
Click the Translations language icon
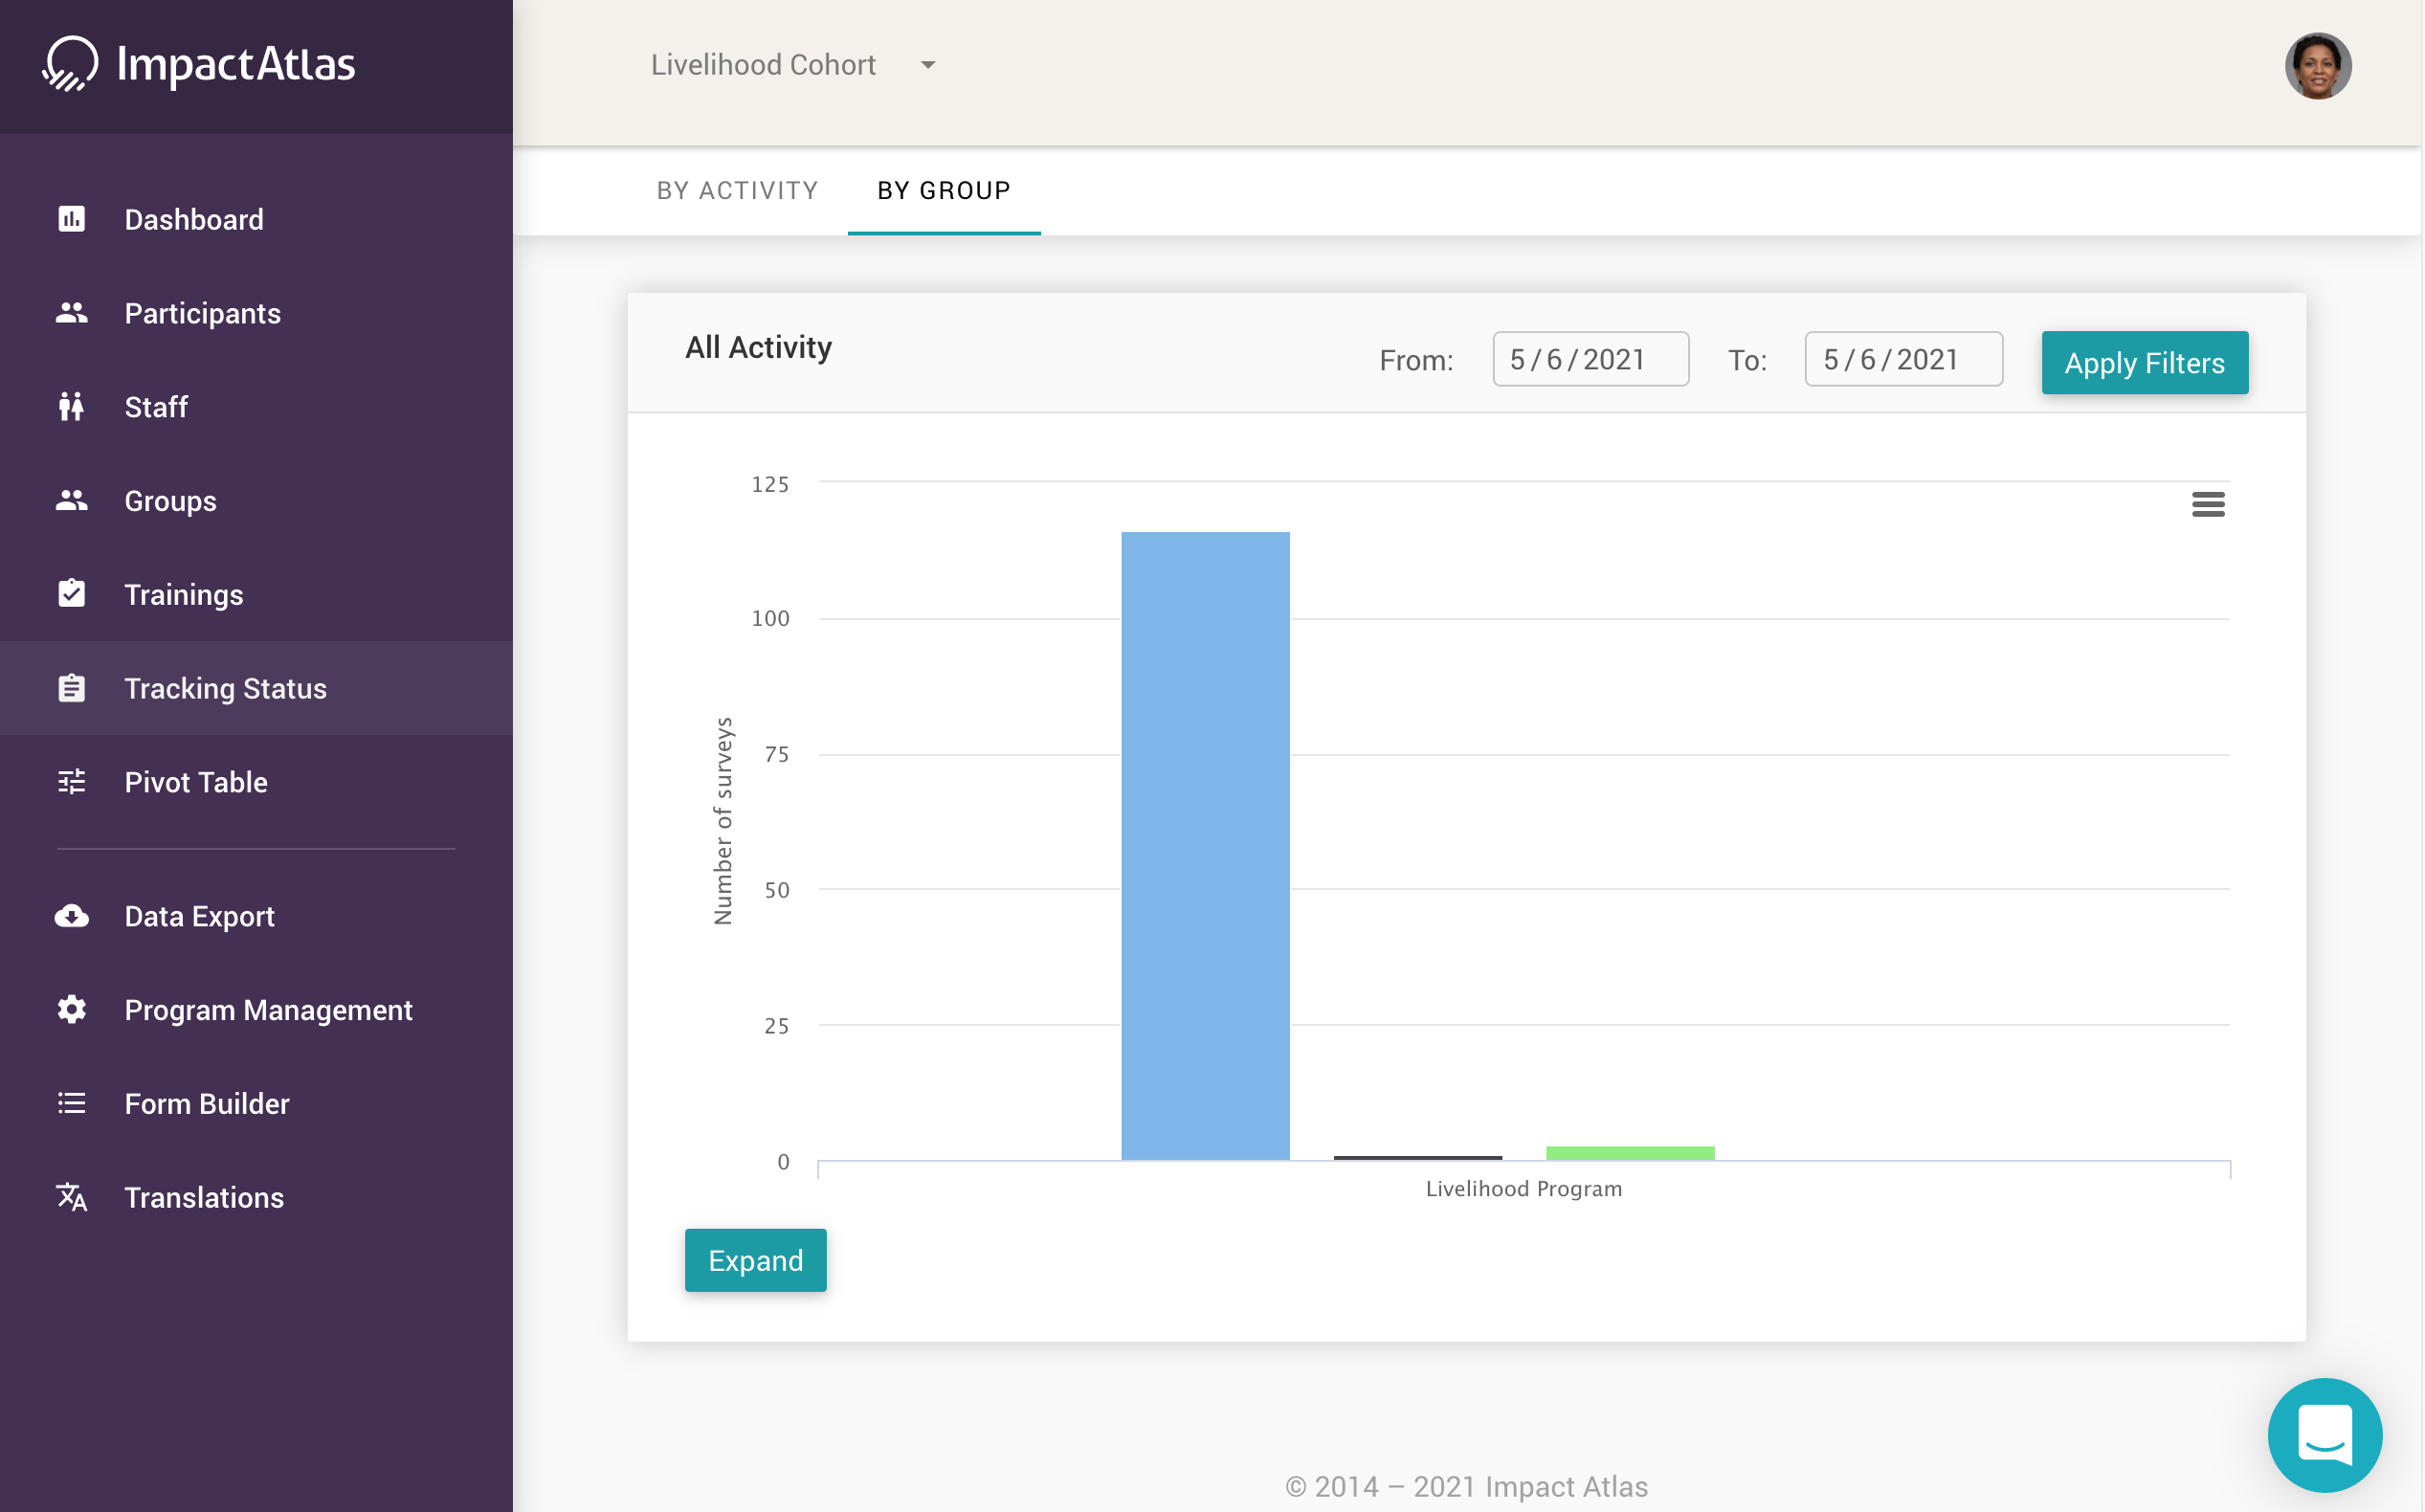pos(71,1197)
